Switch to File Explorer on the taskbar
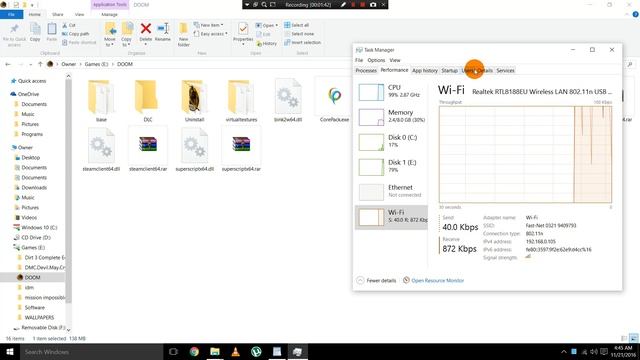 click(x=215, y=351)
